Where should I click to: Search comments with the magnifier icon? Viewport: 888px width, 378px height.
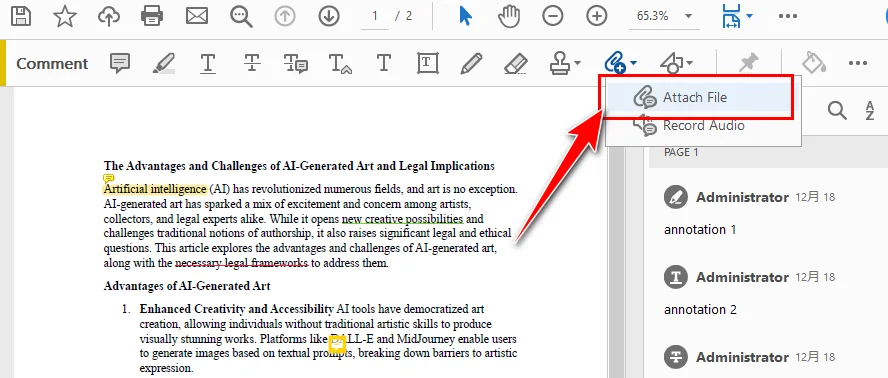[837, 110]
